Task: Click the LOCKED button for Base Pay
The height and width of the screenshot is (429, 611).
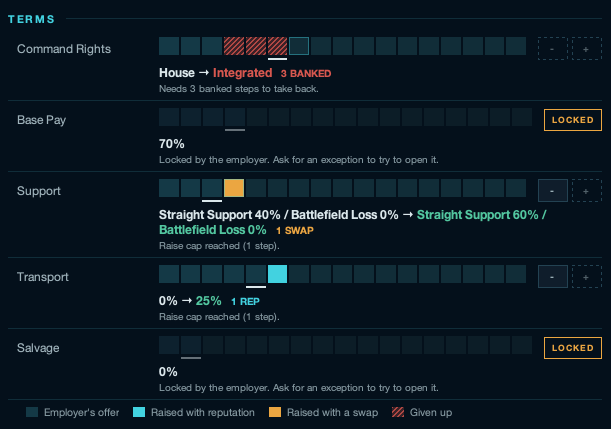Action: (x=573, y=120)
